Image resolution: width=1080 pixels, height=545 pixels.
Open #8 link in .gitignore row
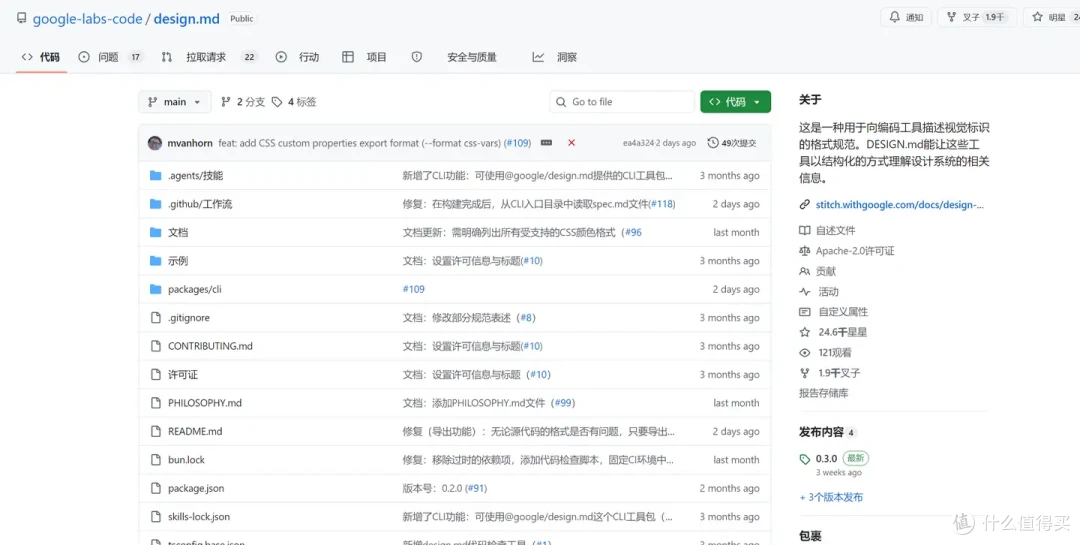pos(526,318)
